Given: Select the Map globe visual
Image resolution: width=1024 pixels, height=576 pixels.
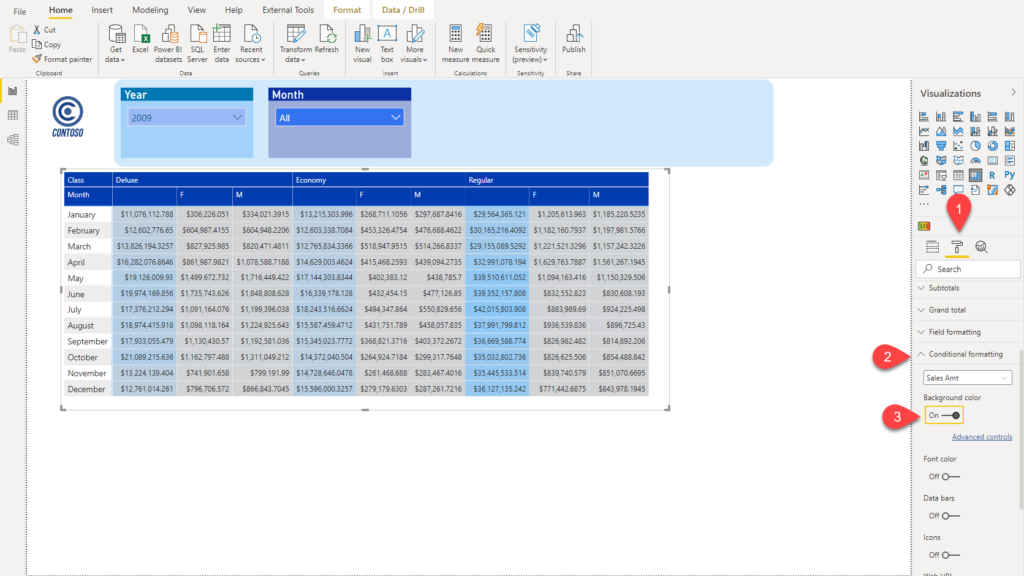Looking at the screenshot, I should pyautogui.click(x=924, y=160).
